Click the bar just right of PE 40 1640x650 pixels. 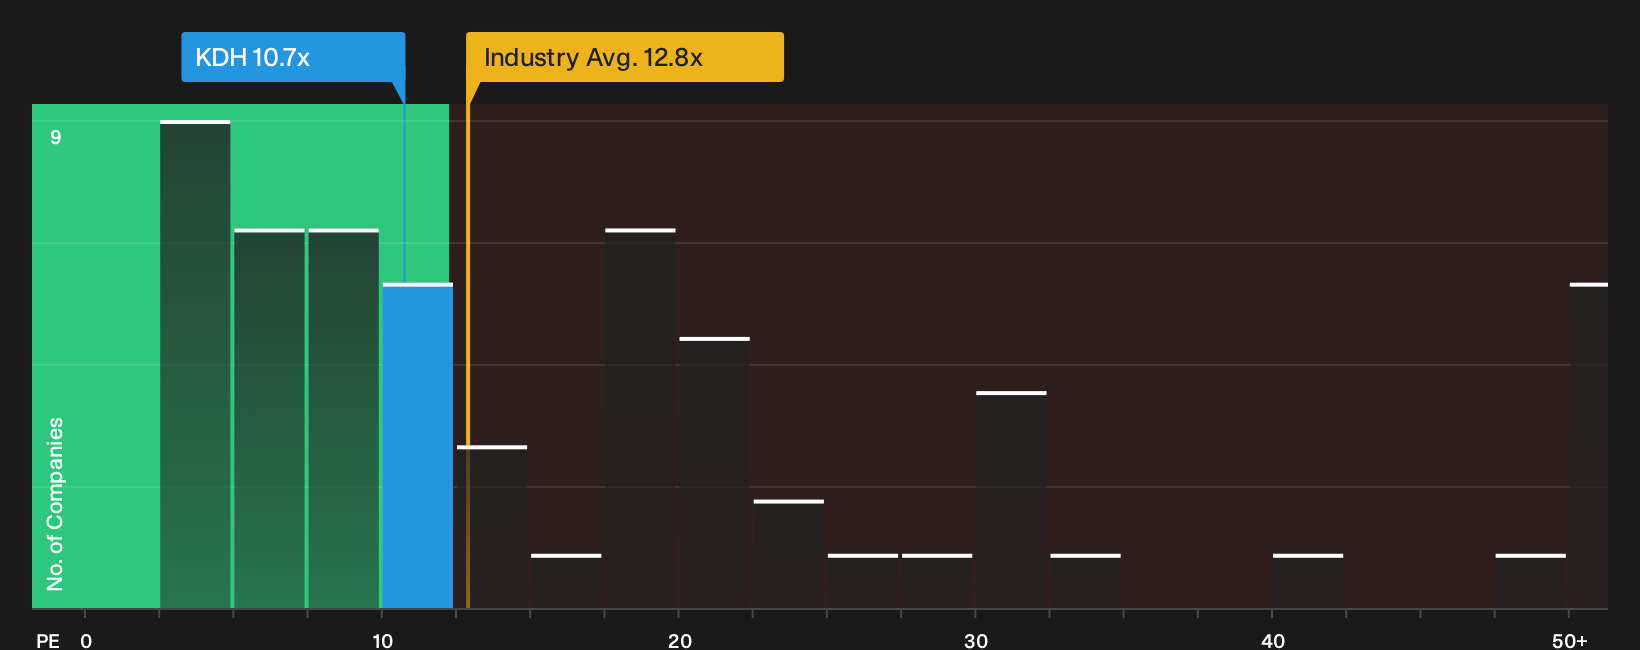(x=1308, y=581)
